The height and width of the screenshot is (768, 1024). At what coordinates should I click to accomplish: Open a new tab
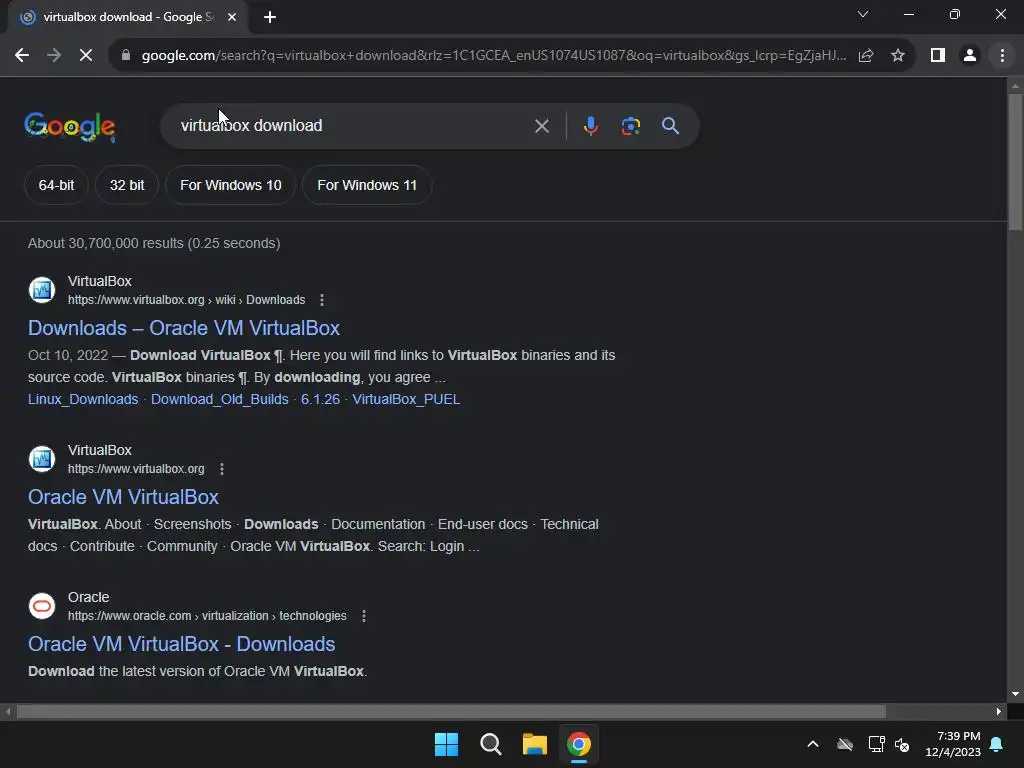click(270, 18)
